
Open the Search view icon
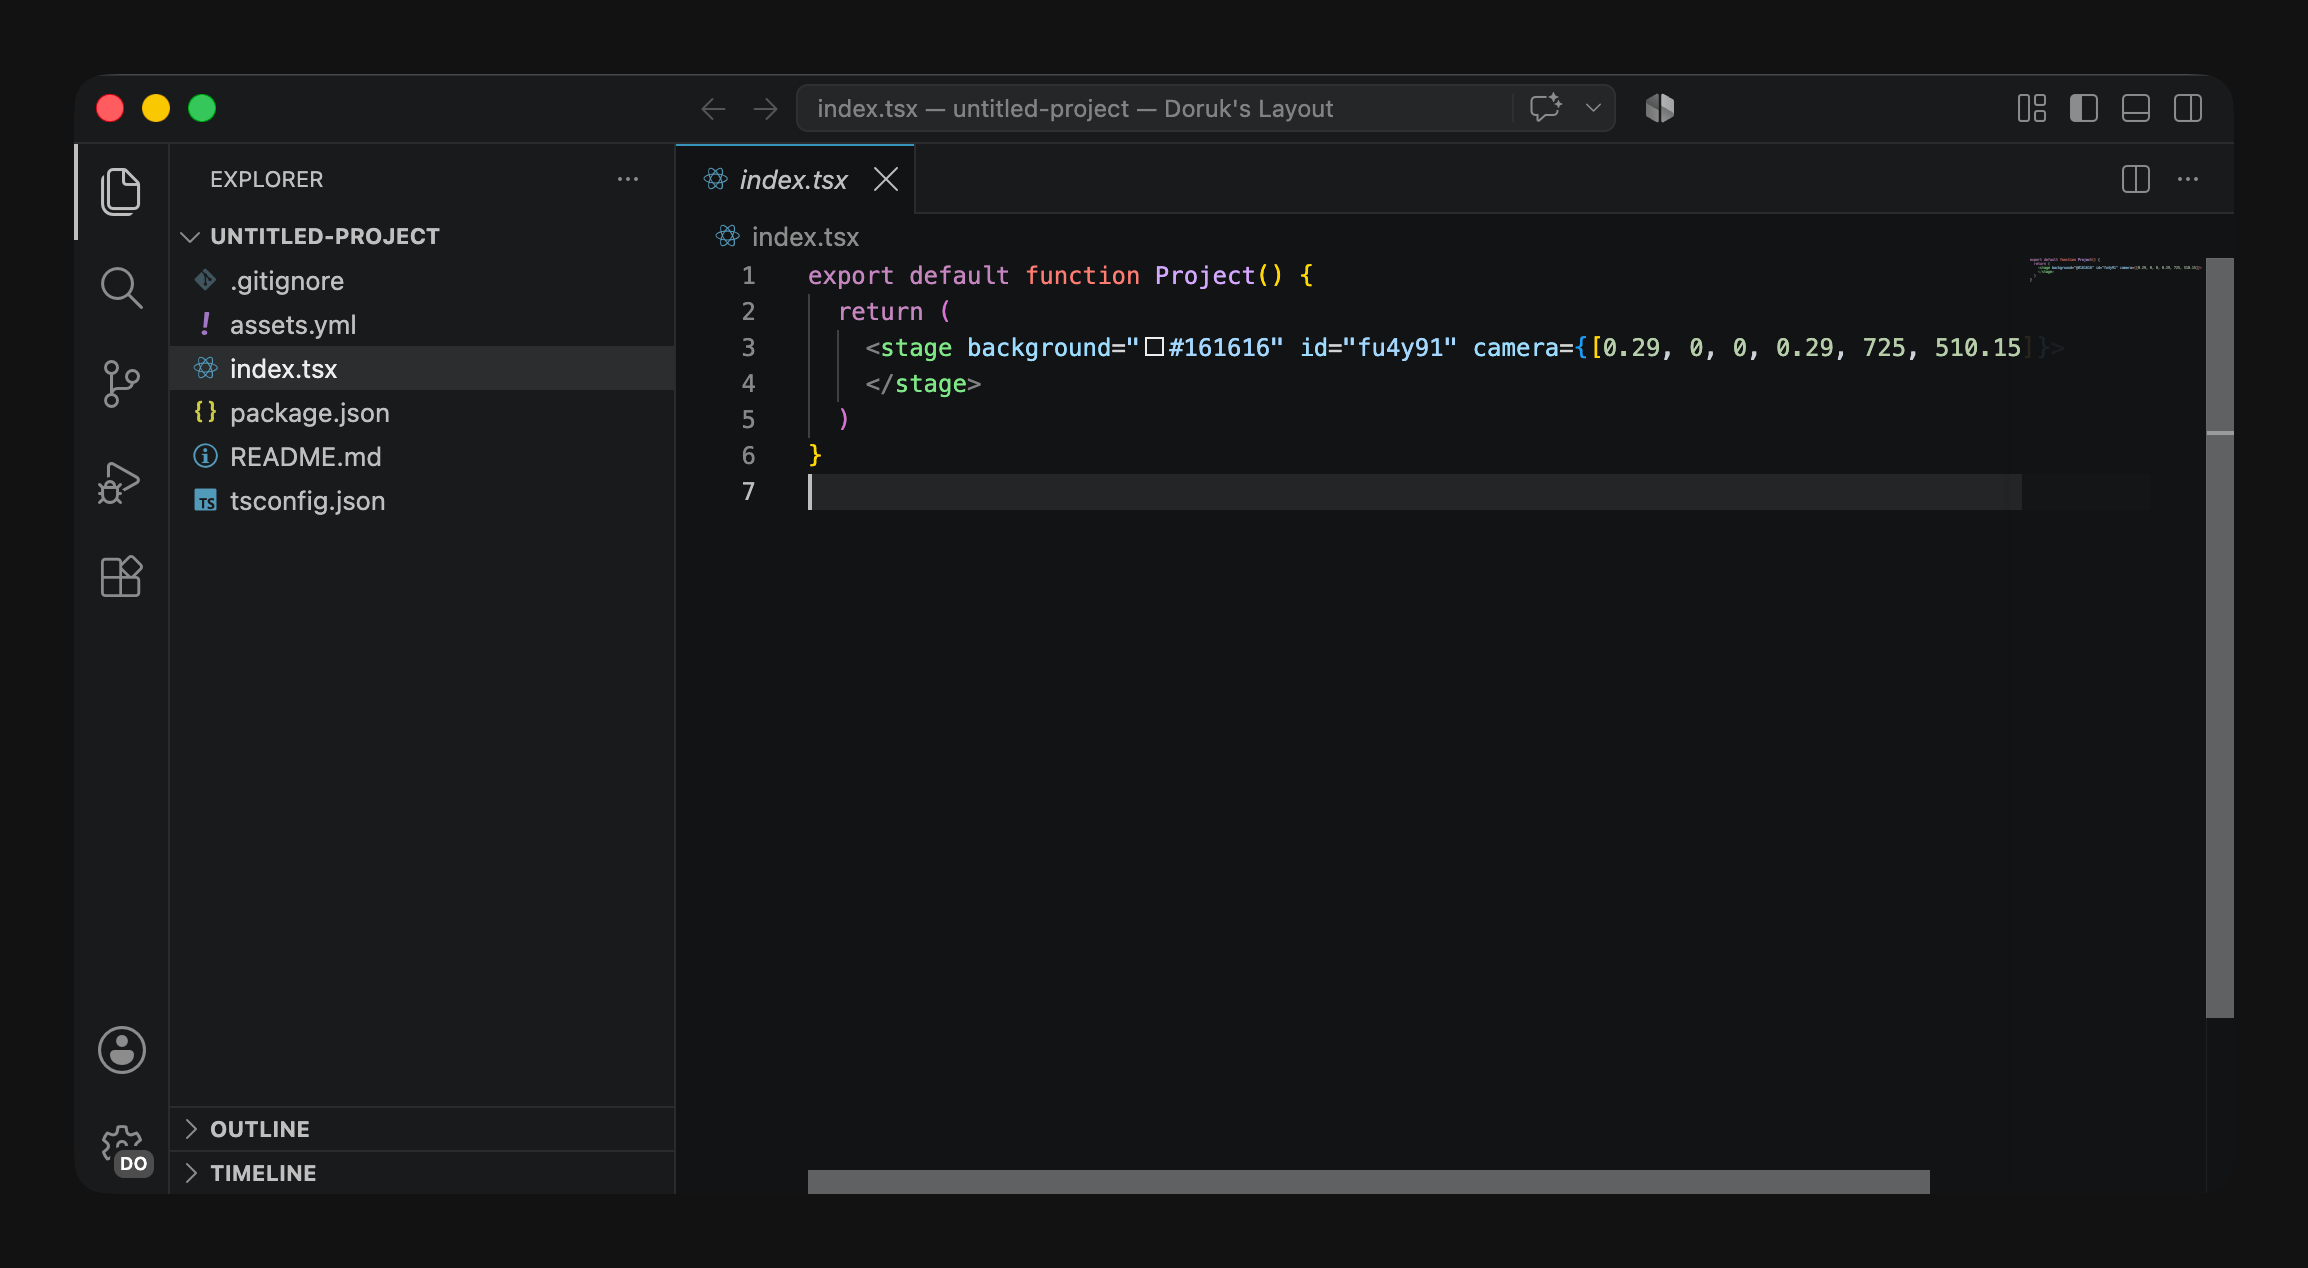[121, 288]
